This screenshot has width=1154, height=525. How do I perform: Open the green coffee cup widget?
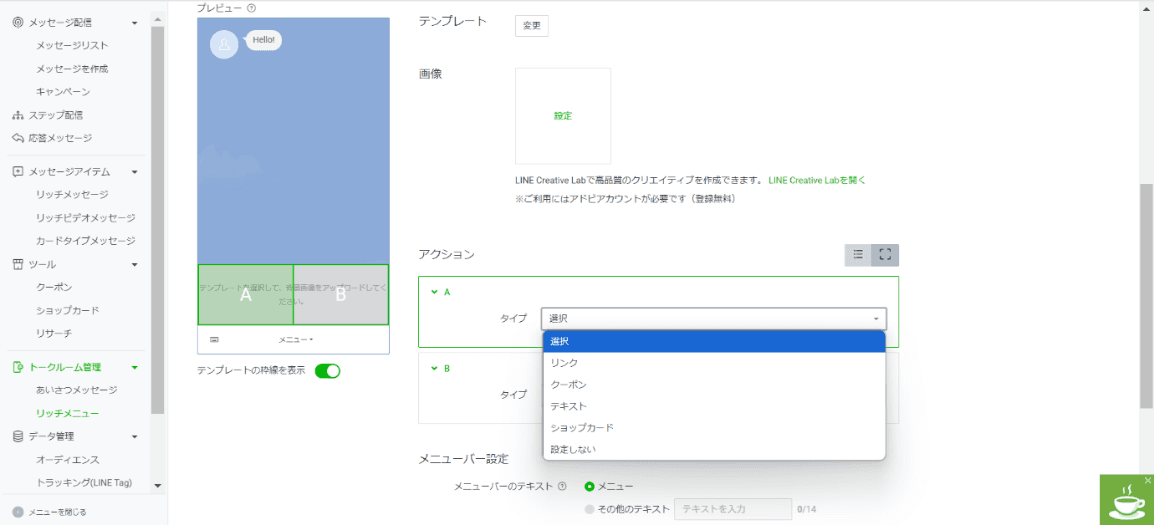(x=1126, y=500)
